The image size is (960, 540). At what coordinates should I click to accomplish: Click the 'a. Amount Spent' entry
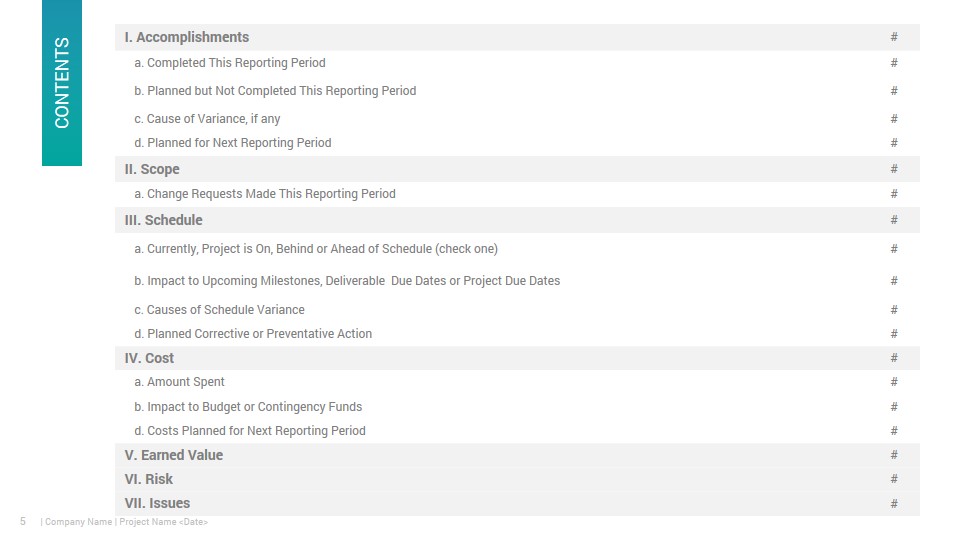[179, 382]
